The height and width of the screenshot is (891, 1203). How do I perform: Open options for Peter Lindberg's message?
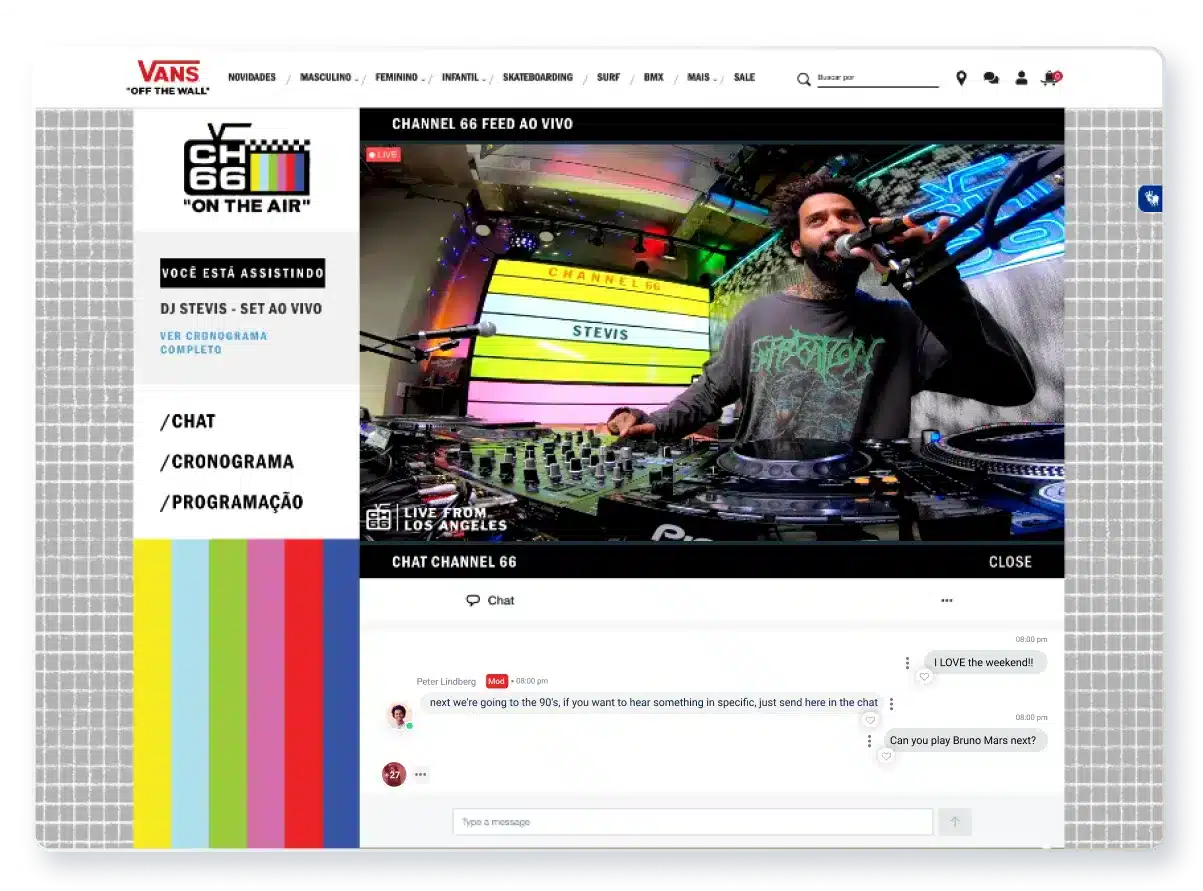click(891, 703)
